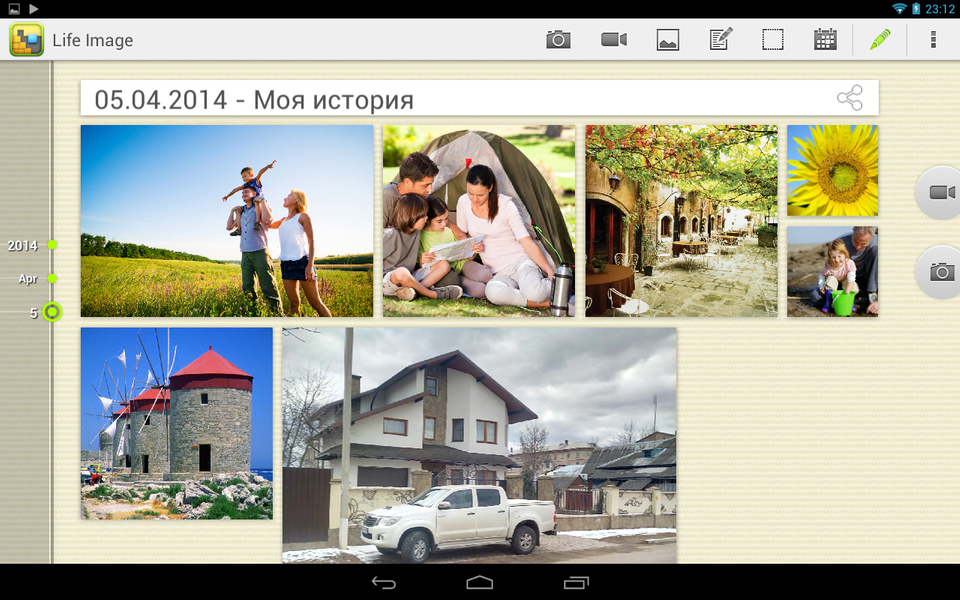Open the sunflower photo

pos(833,171)
